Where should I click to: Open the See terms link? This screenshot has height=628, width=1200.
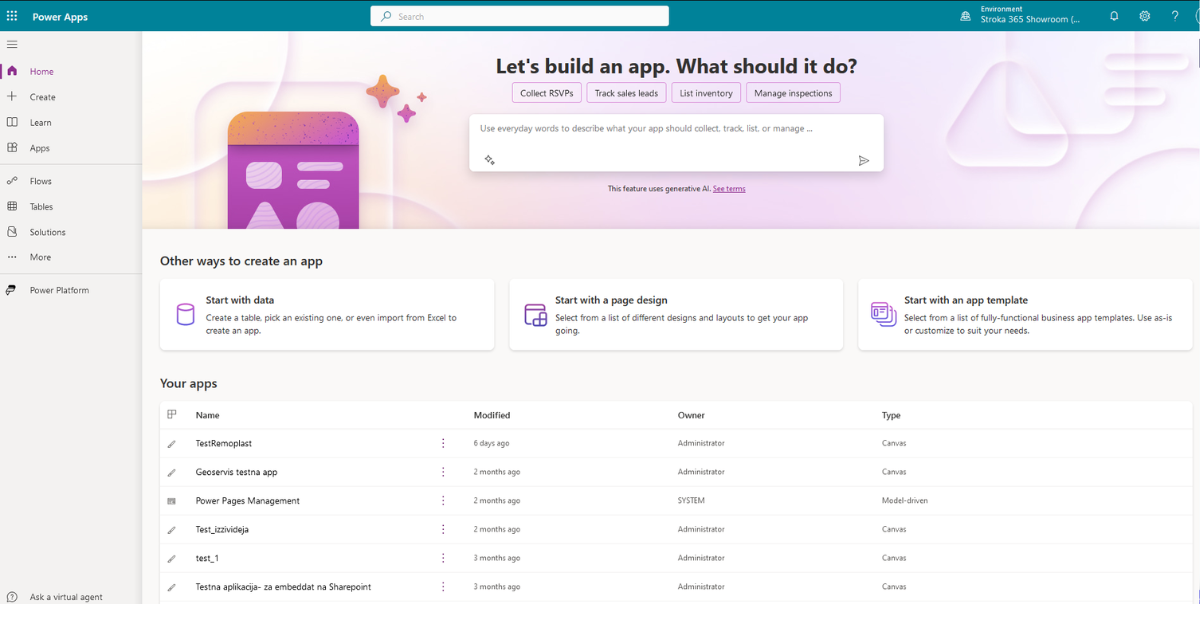[729, 189]
